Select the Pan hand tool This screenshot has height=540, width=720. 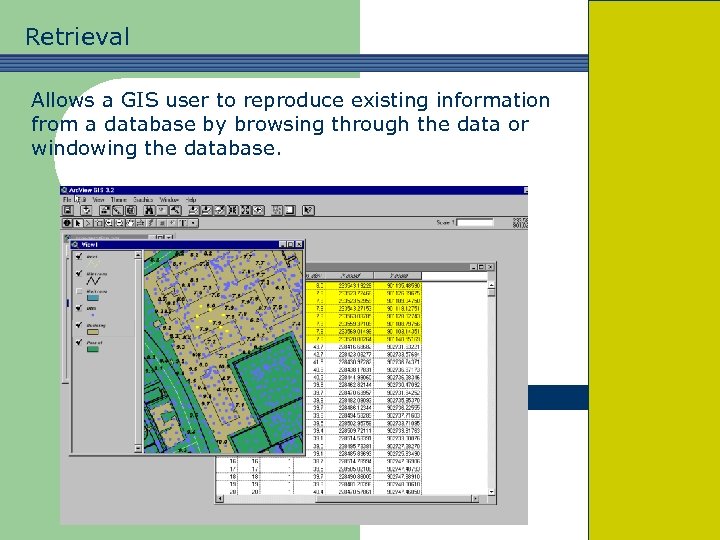pos(130,223)
